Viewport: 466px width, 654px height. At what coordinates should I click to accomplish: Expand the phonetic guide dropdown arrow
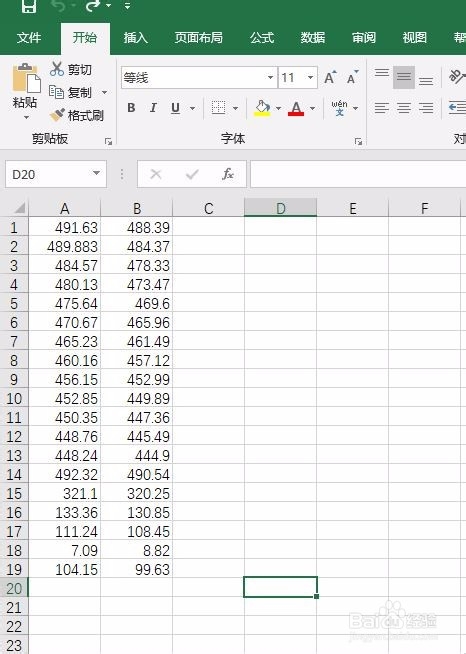[355, 108]
